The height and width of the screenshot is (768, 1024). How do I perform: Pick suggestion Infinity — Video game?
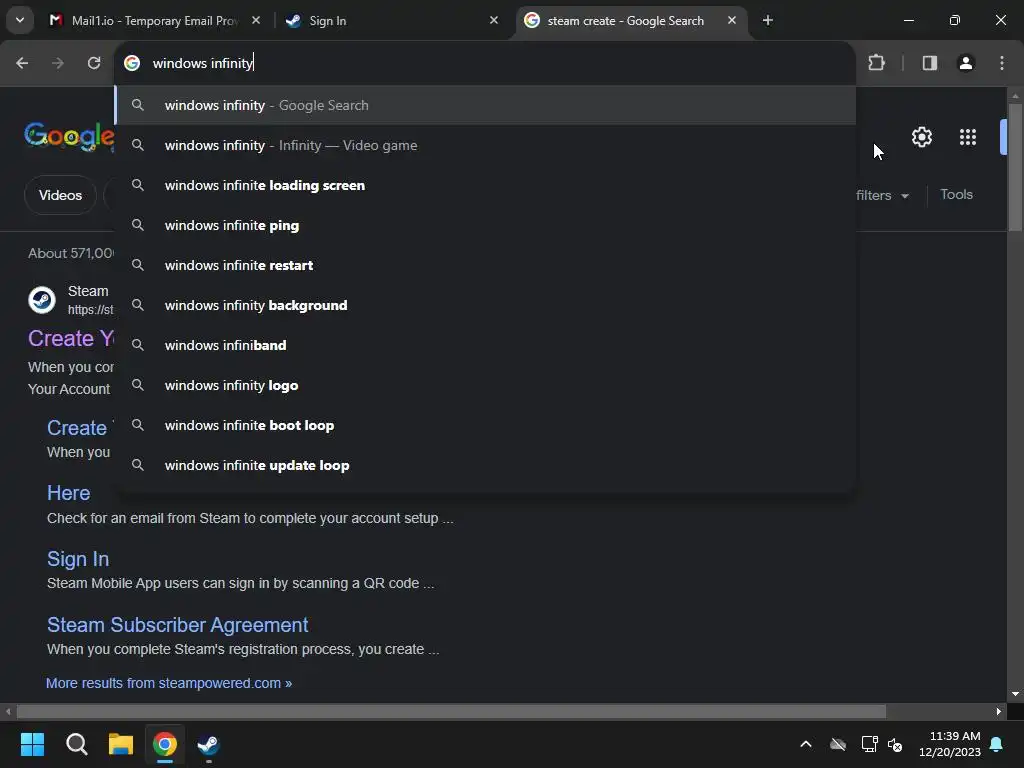click(x=485, y=145)
